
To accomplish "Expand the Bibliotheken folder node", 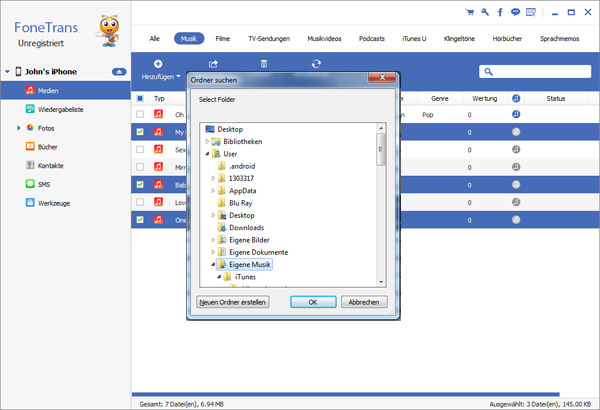I will (207, 142).
